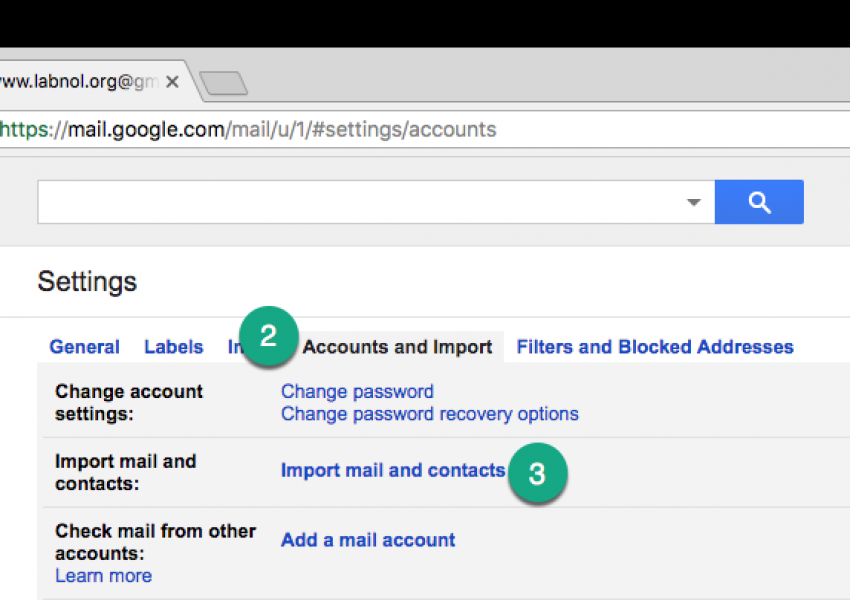
Task: Go to Filters and Blocked Addresses tab
Action: tap(654, 347)
